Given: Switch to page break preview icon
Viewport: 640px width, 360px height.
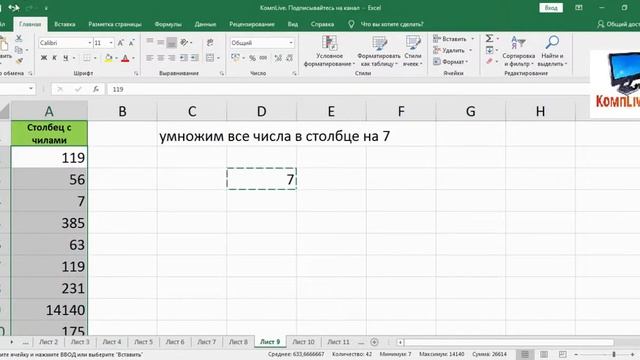Looking at the screenshot, I should (562, 354).
